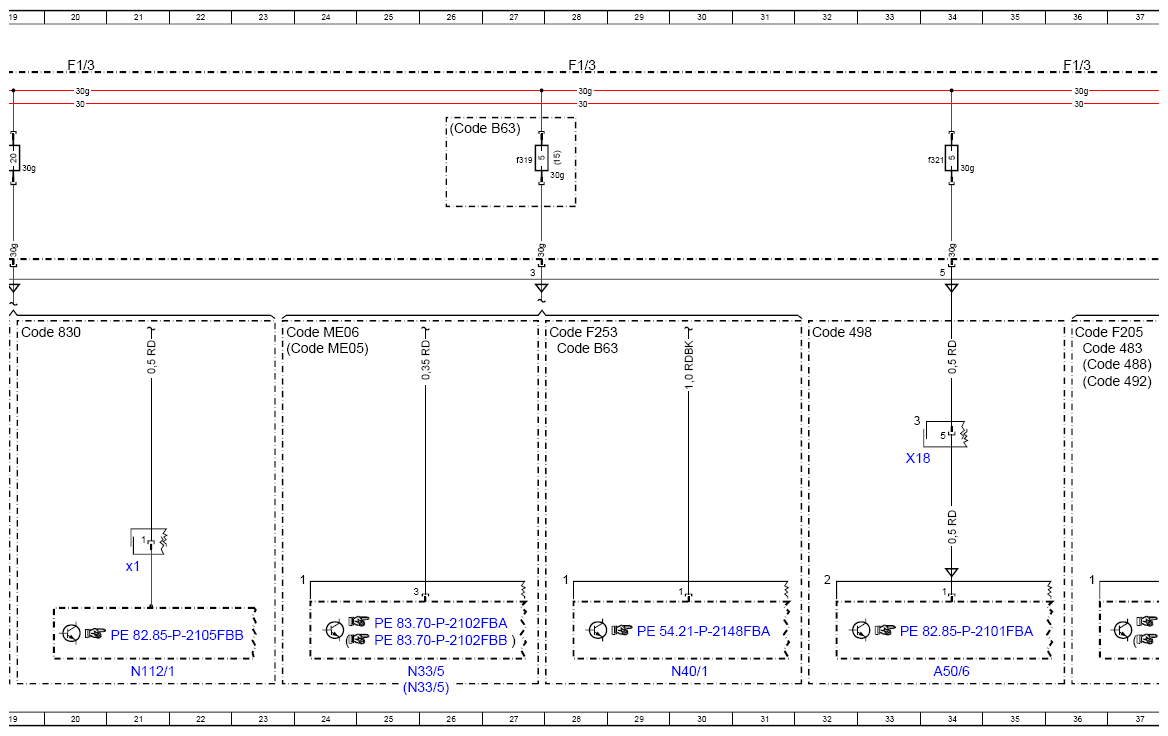
Task: Click X18 connector pin 5 symbol
Action: point(951,433)
